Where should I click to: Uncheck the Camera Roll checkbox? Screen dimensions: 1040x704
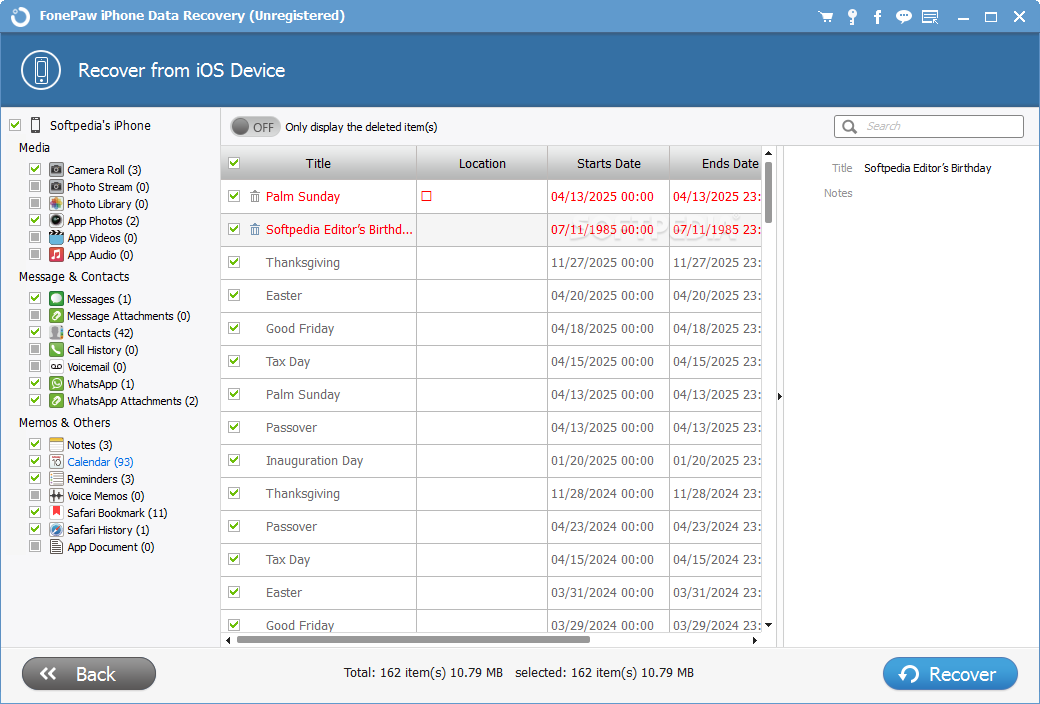pos(35,169)
